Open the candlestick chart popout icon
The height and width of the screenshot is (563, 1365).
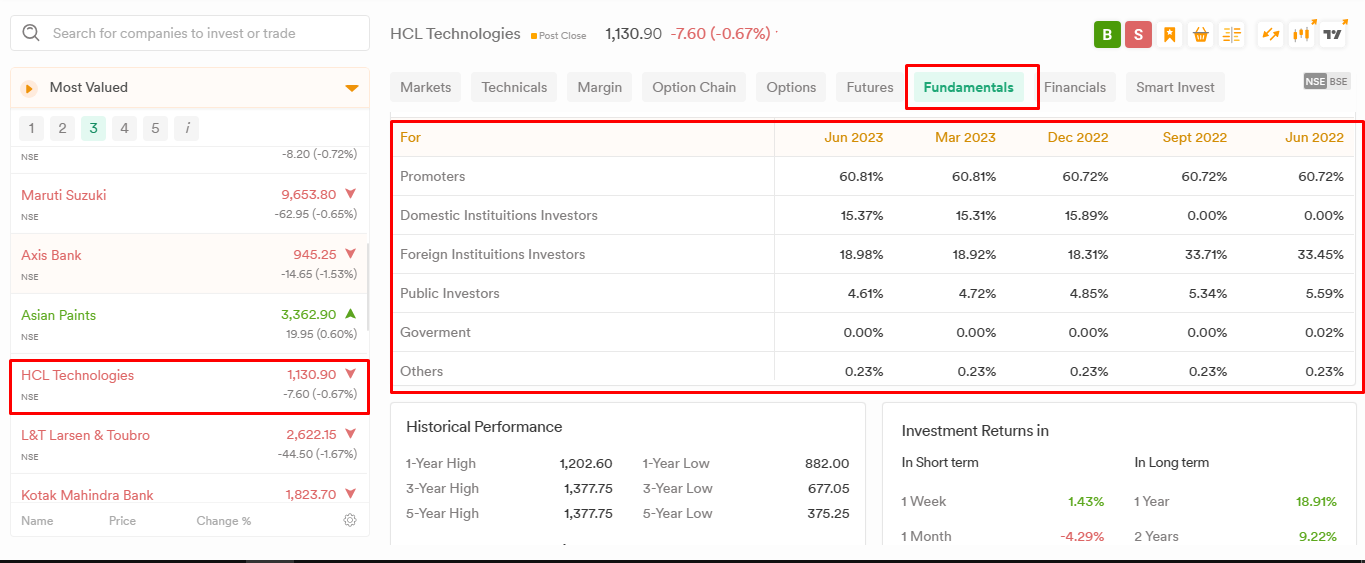(1302, 35)
